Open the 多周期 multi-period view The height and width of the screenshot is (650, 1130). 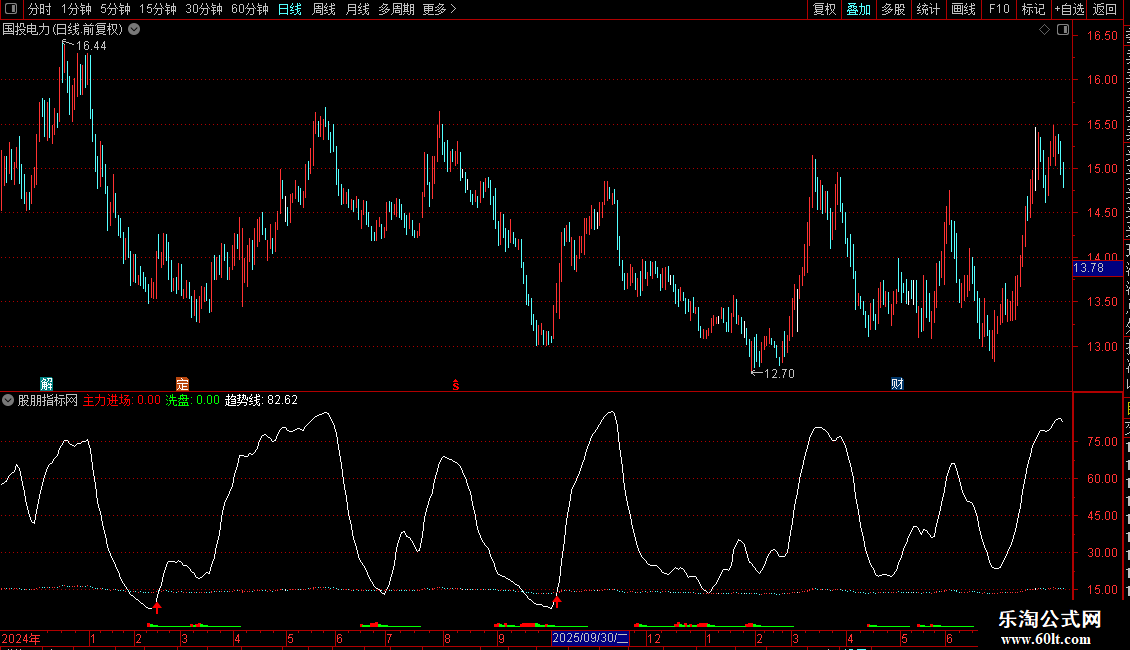(396, 9)
